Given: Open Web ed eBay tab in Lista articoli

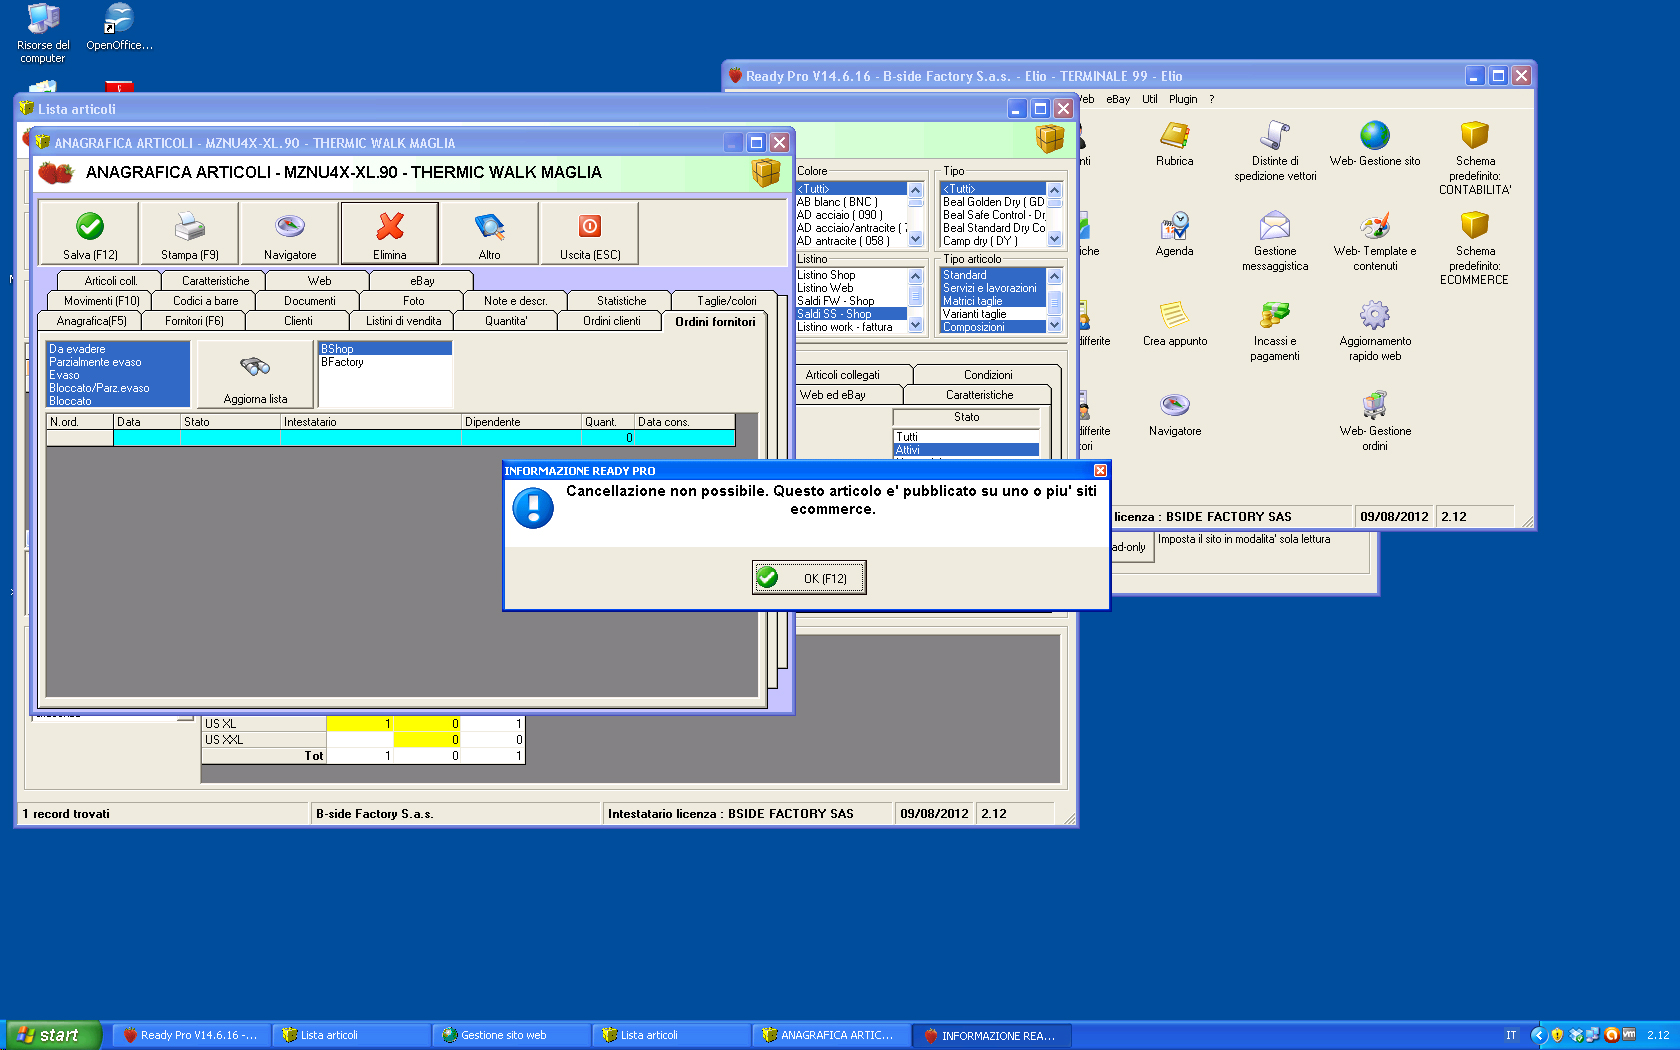Looking at the screenshot, I should pyautogui.click(x=832, y=395).
